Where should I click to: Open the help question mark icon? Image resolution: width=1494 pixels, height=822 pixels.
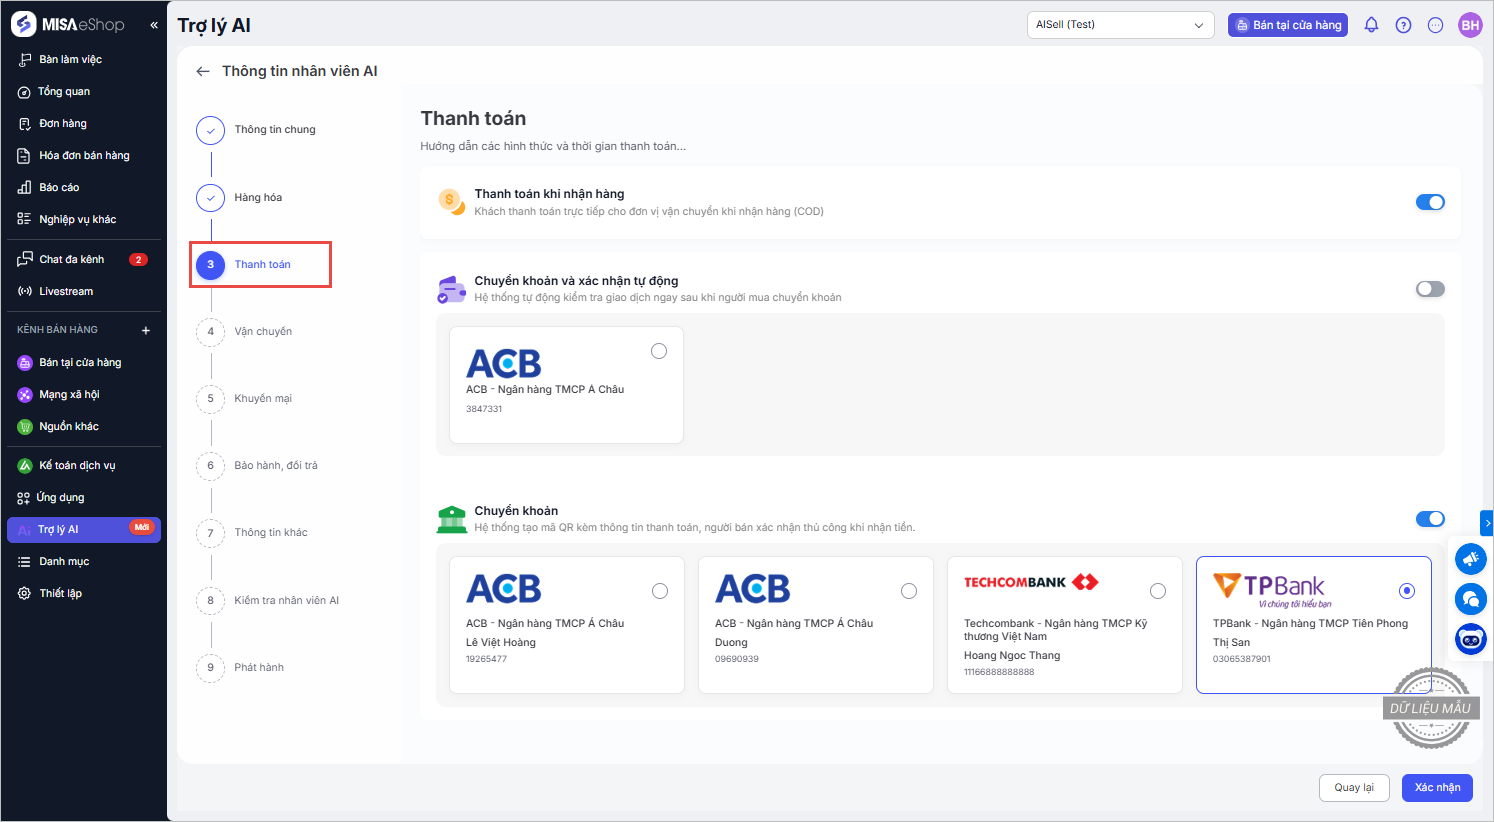click(1403, 25)
